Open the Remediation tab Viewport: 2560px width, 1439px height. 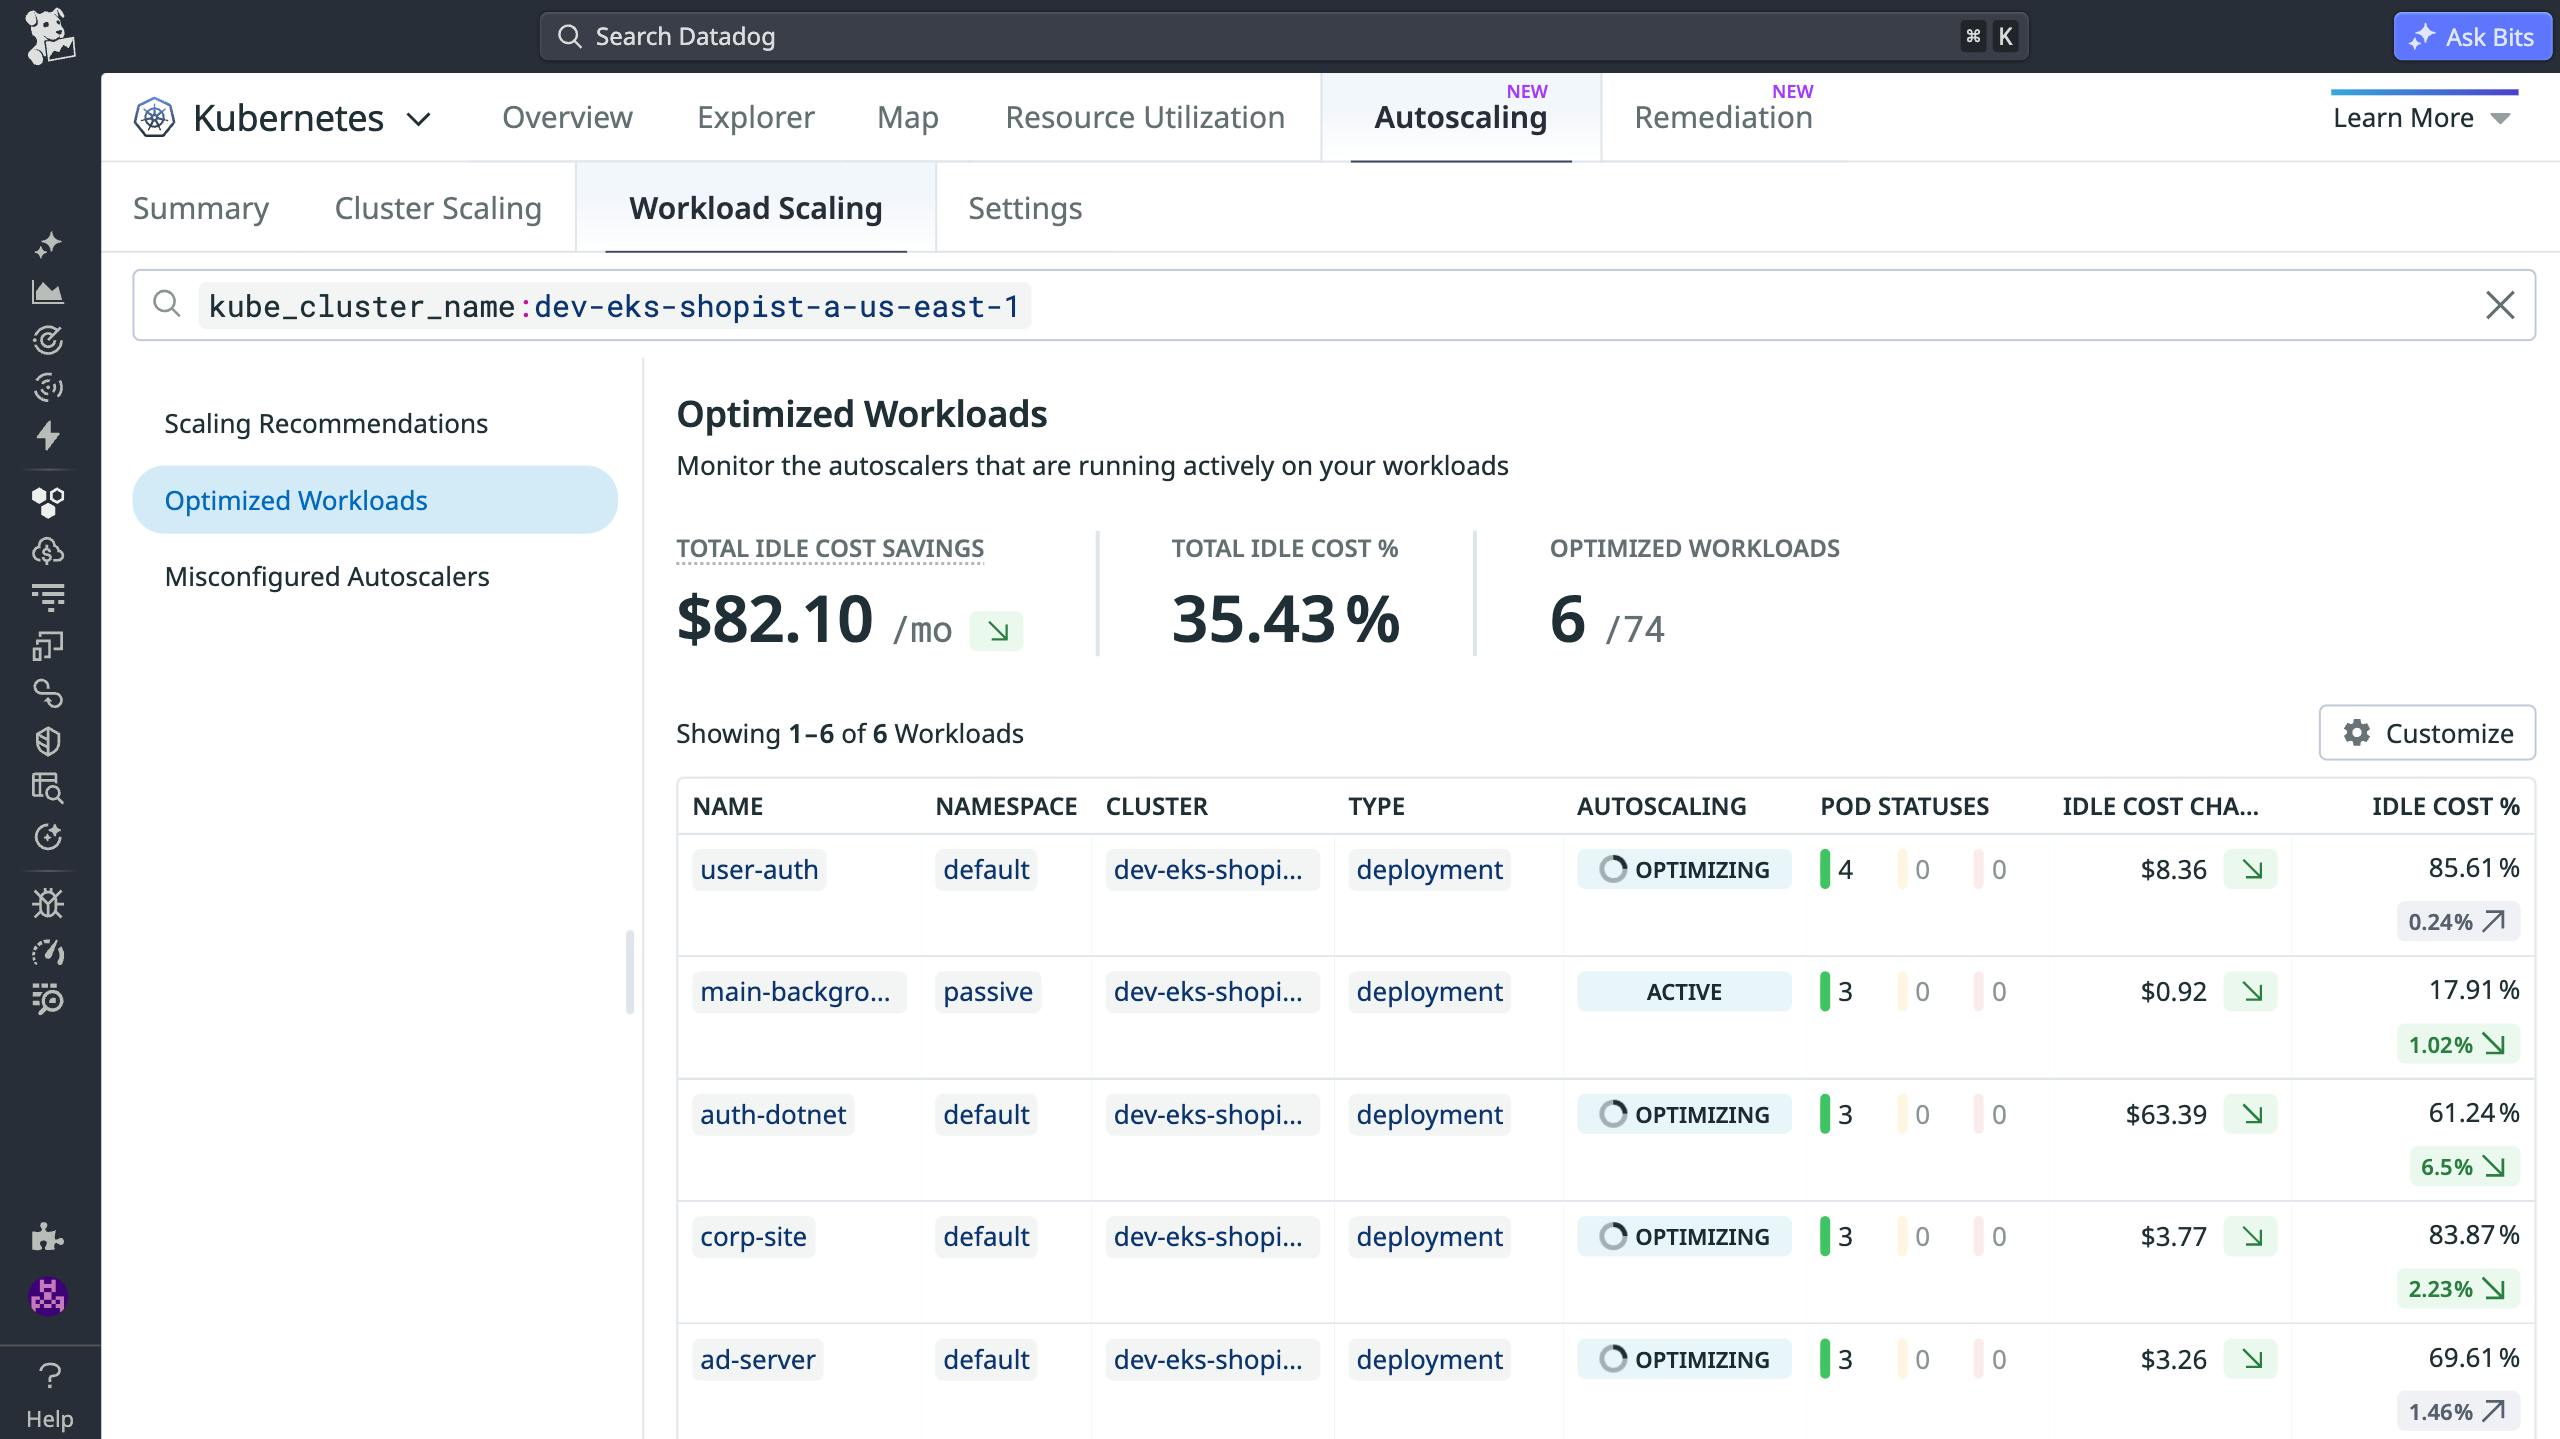tap(1723, 117)
